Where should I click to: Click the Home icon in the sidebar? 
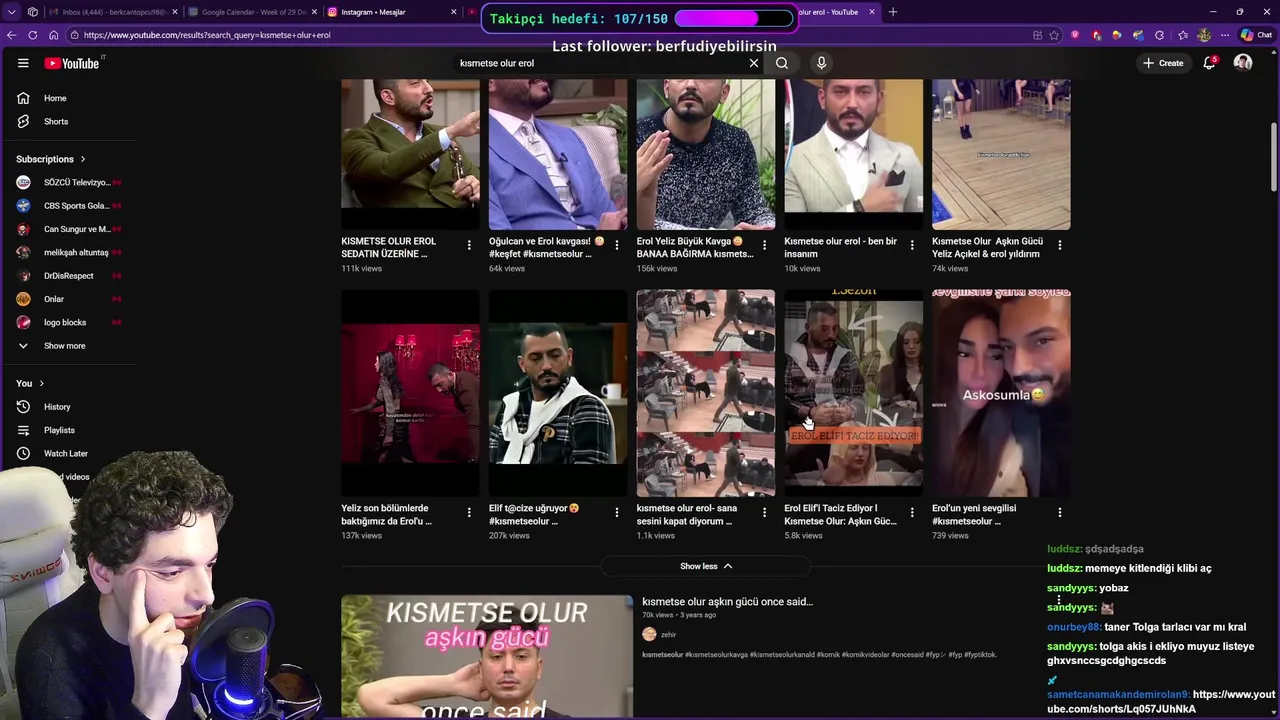pos(23,98)
